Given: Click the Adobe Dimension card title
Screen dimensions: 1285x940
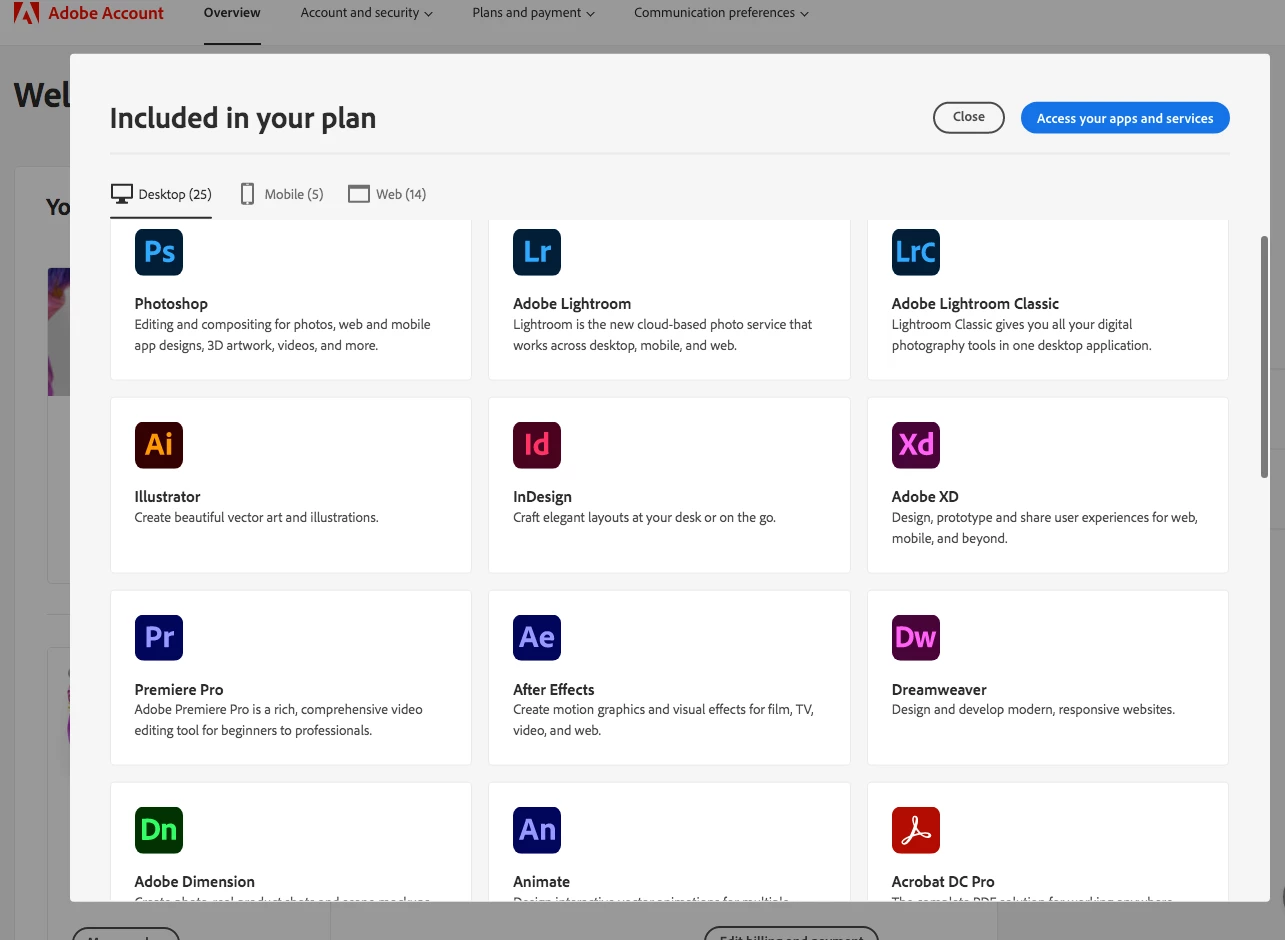Looking at the screenshot, I should tap(195, 882).
